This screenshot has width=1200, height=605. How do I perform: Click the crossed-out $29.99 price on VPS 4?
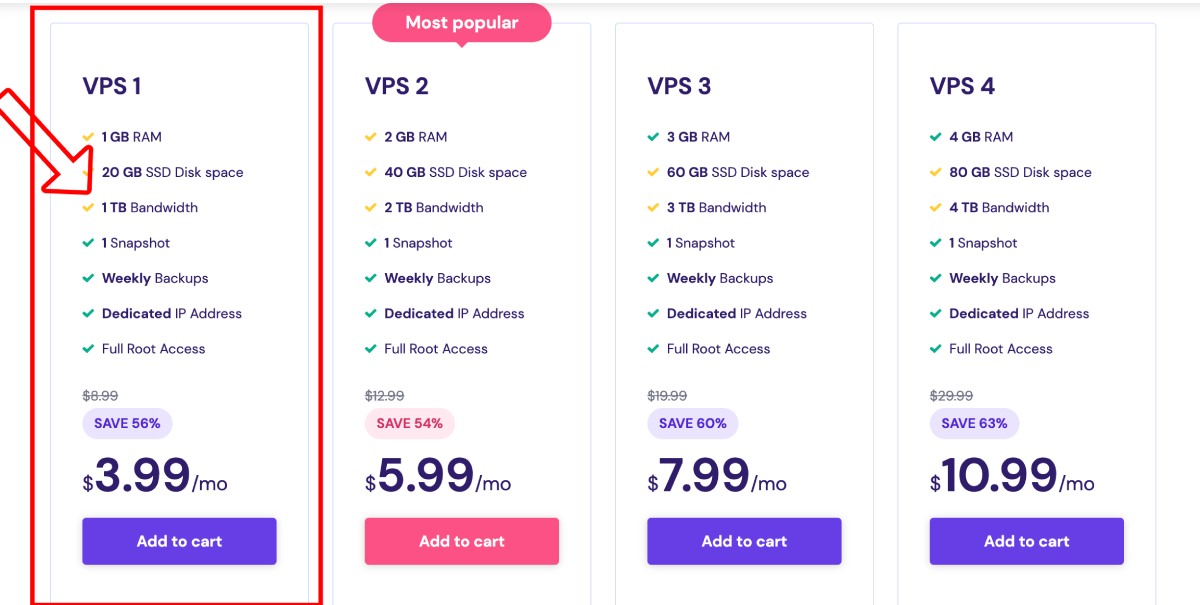coord(949,395)
